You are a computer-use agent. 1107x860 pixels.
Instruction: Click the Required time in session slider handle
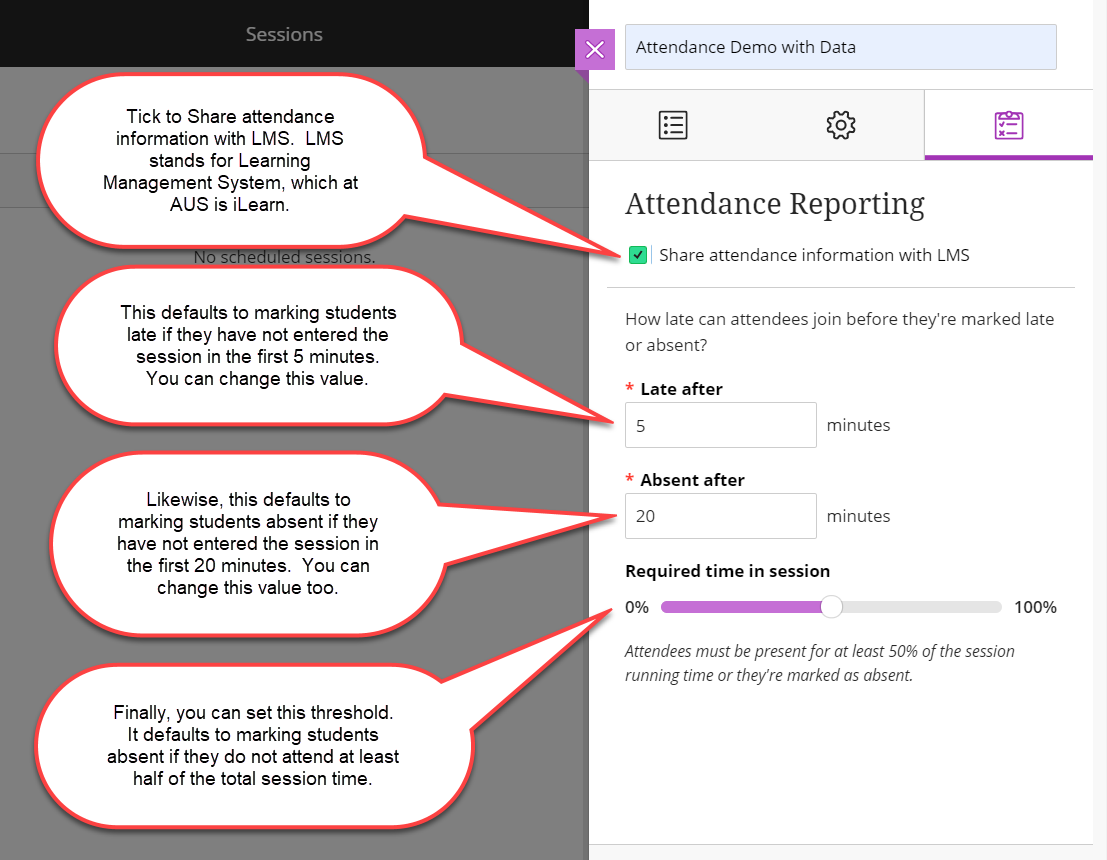coord(832,607)
